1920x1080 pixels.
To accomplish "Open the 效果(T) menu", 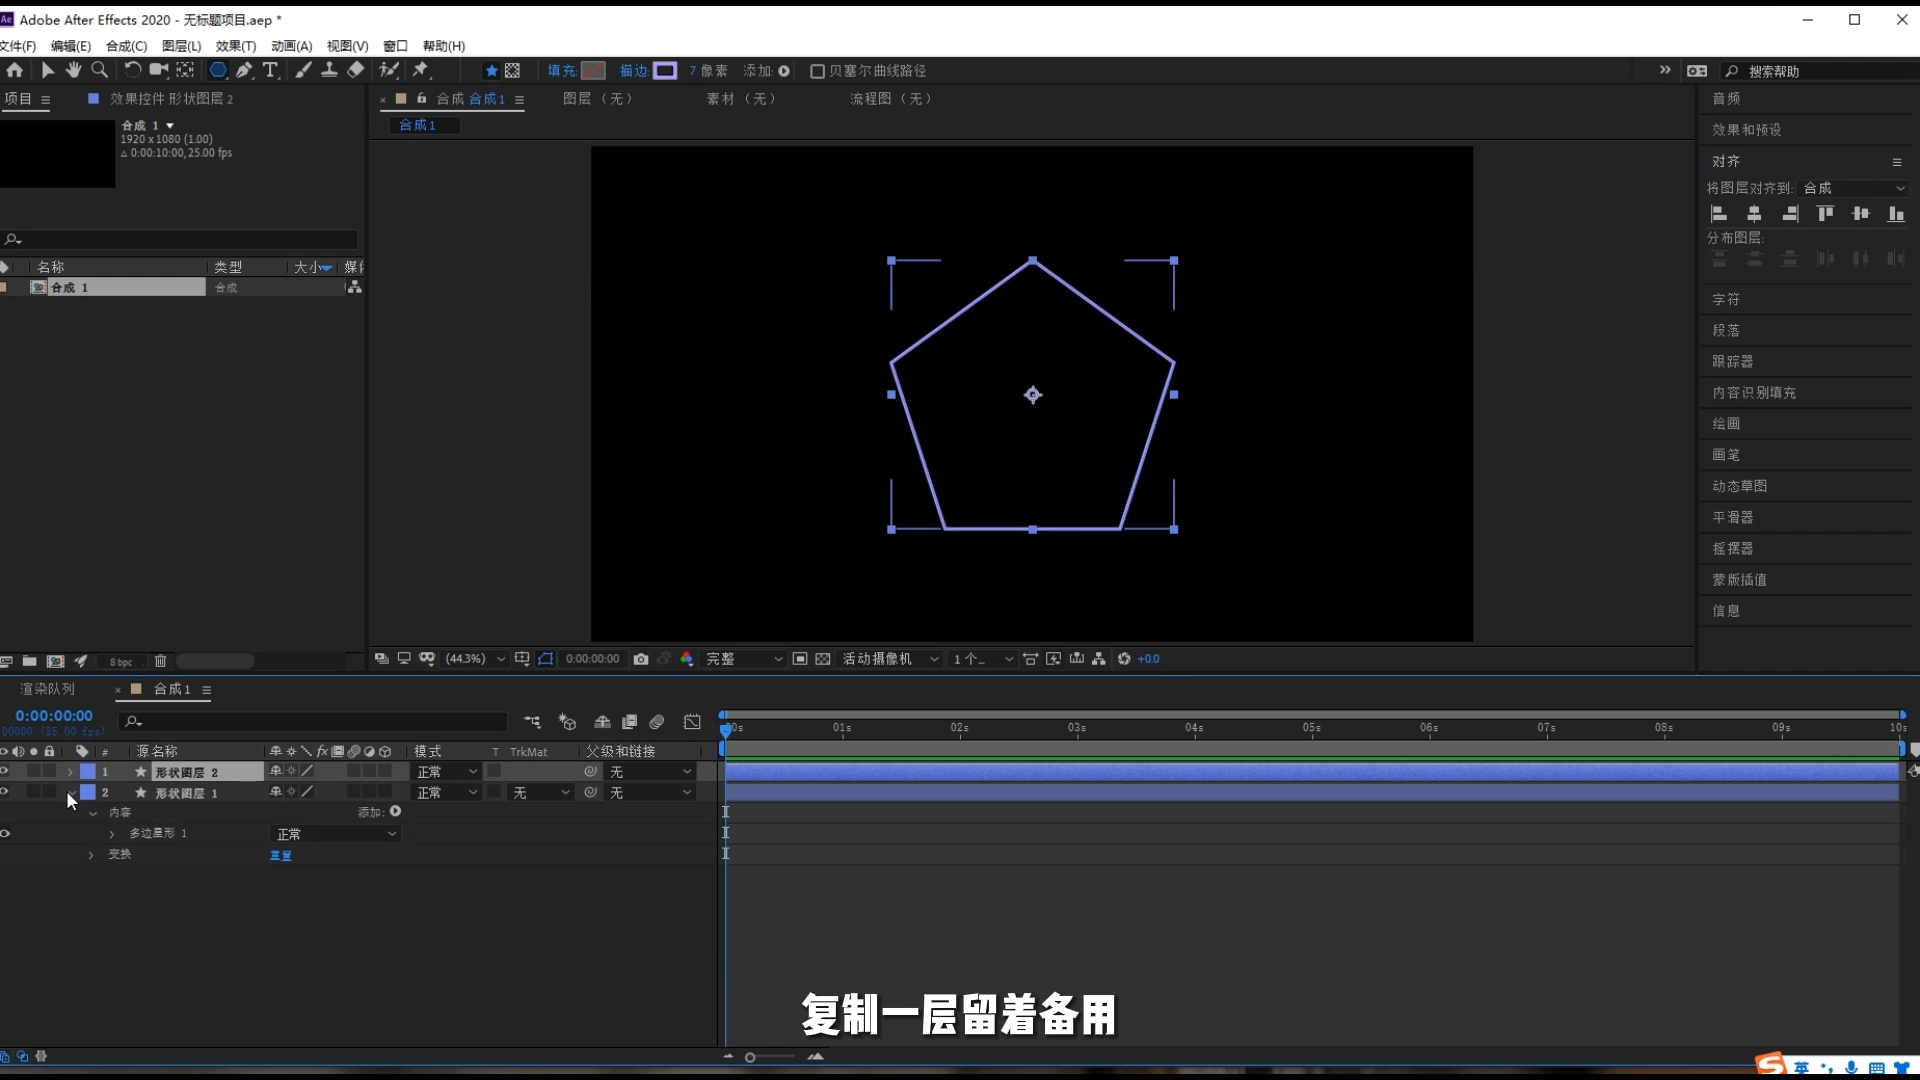I will 236,46.
